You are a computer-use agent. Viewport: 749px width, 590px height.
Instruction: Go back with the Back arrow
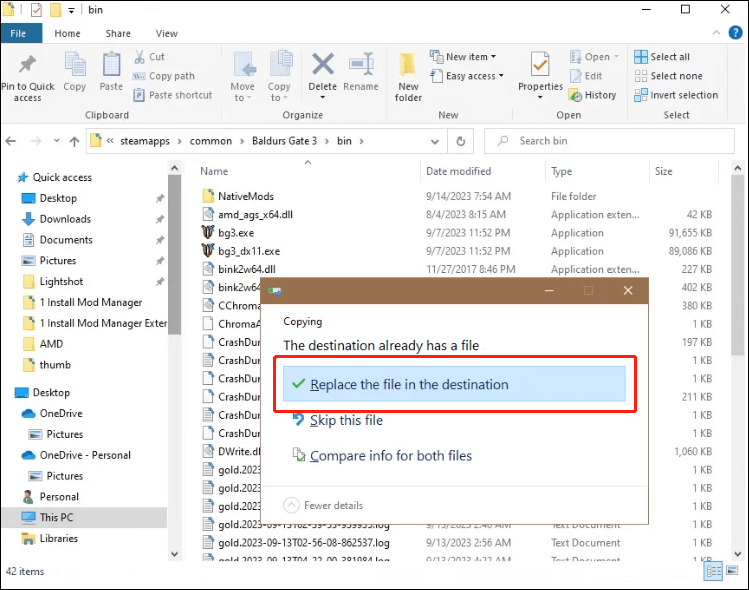[x=11, y=141]
